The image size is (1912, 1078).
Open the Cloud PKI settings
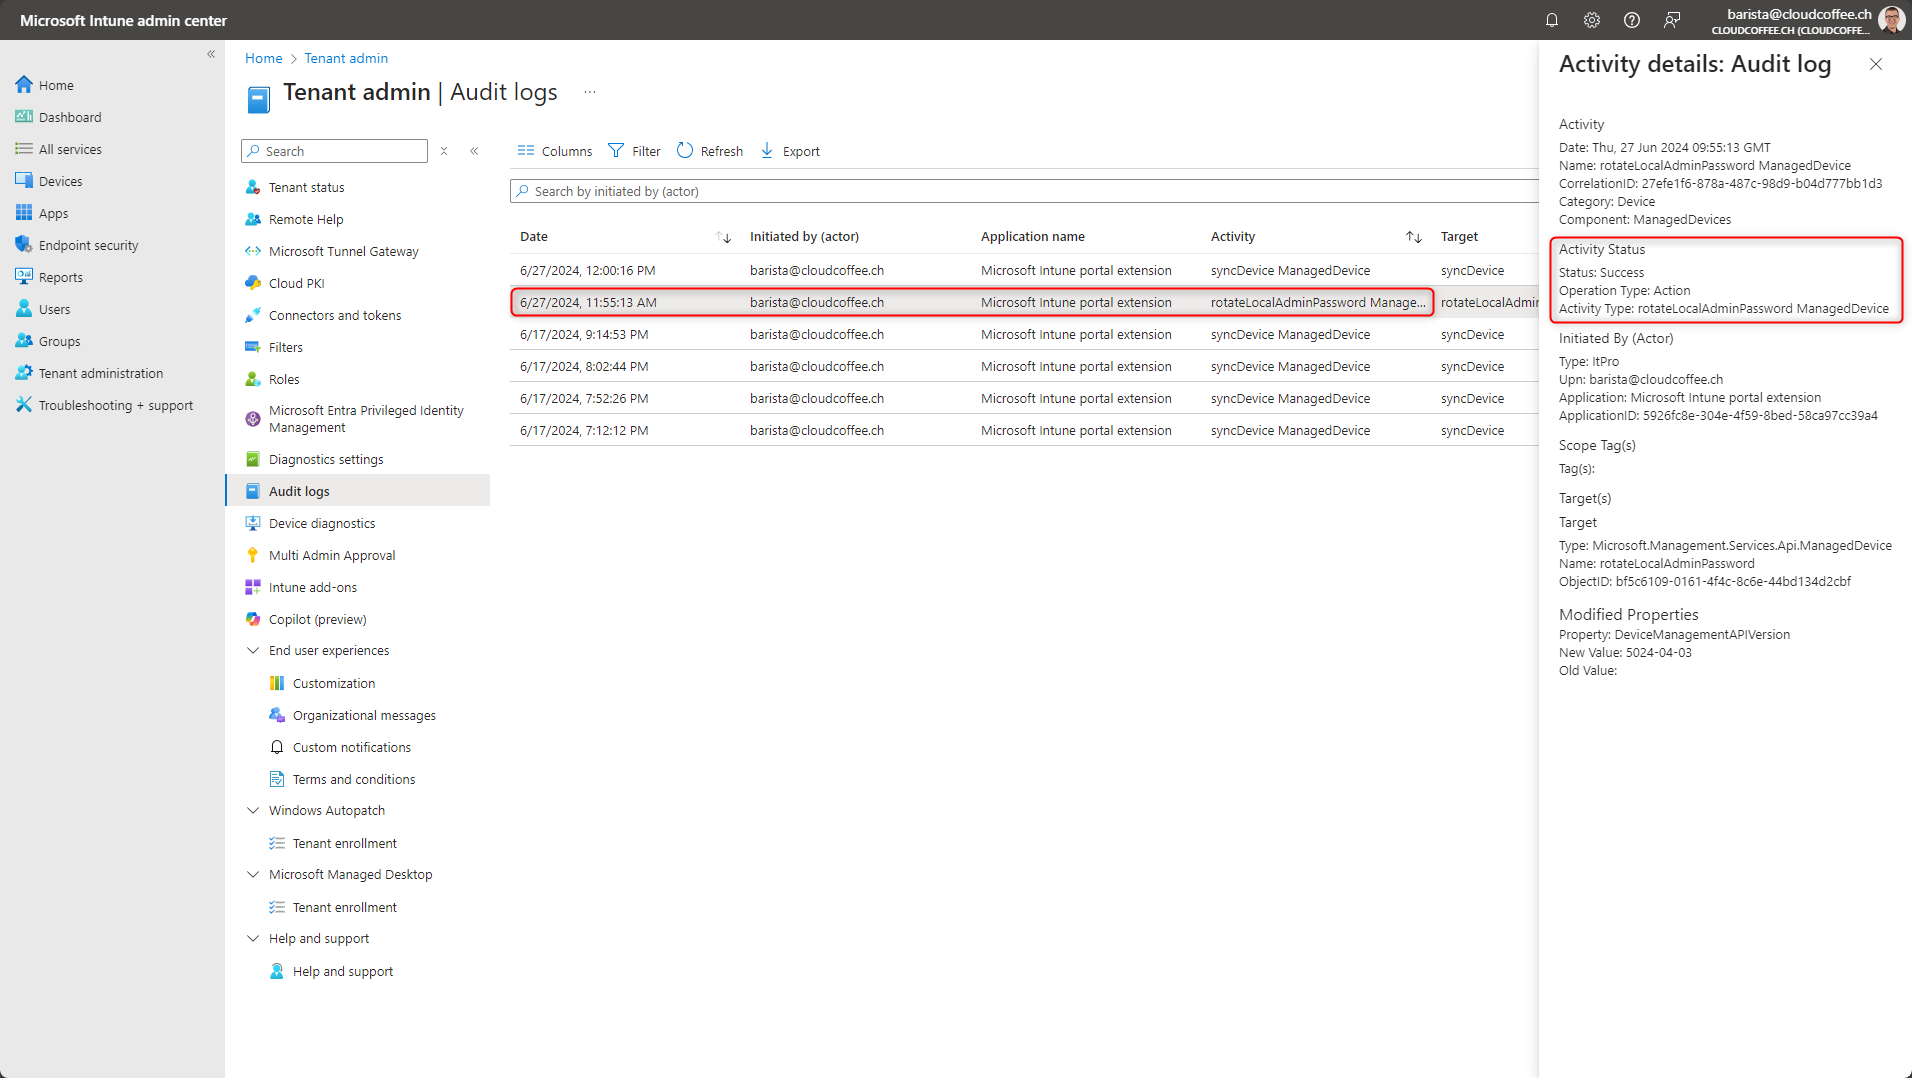pyautogui.click(x=296, y=283)
